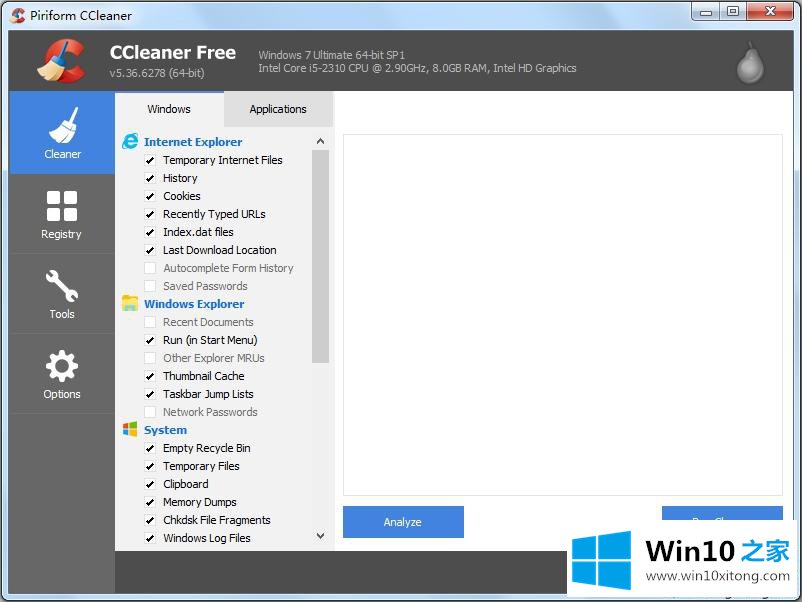Select the System group header
802x602 pixels.
click(x=165, y=430)
